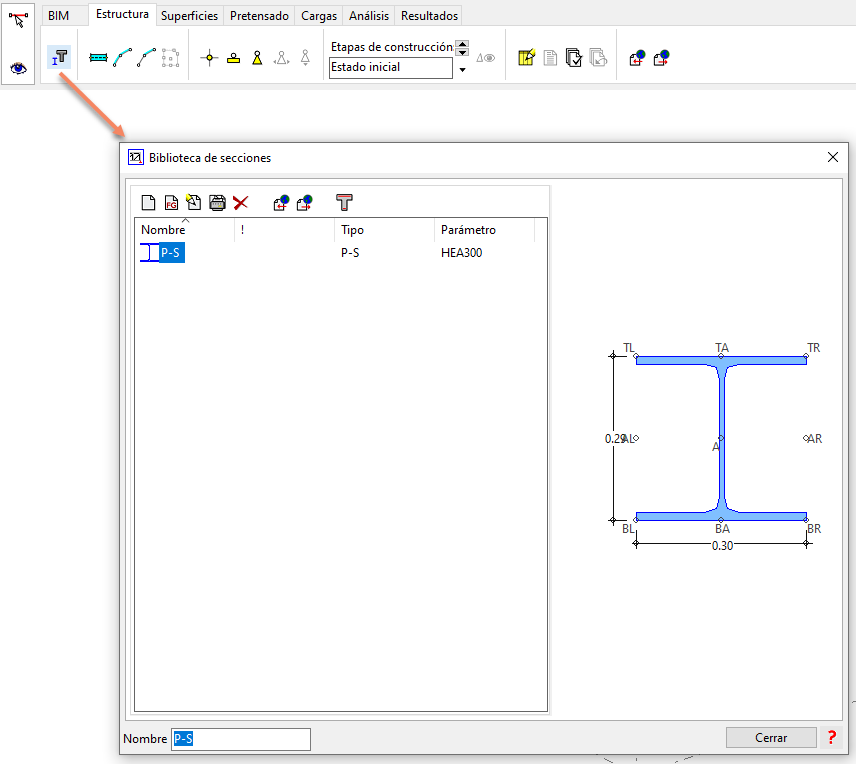Delete selected section with red X
The width and height of the screenshot is (856, 764).
click(240, 203)
